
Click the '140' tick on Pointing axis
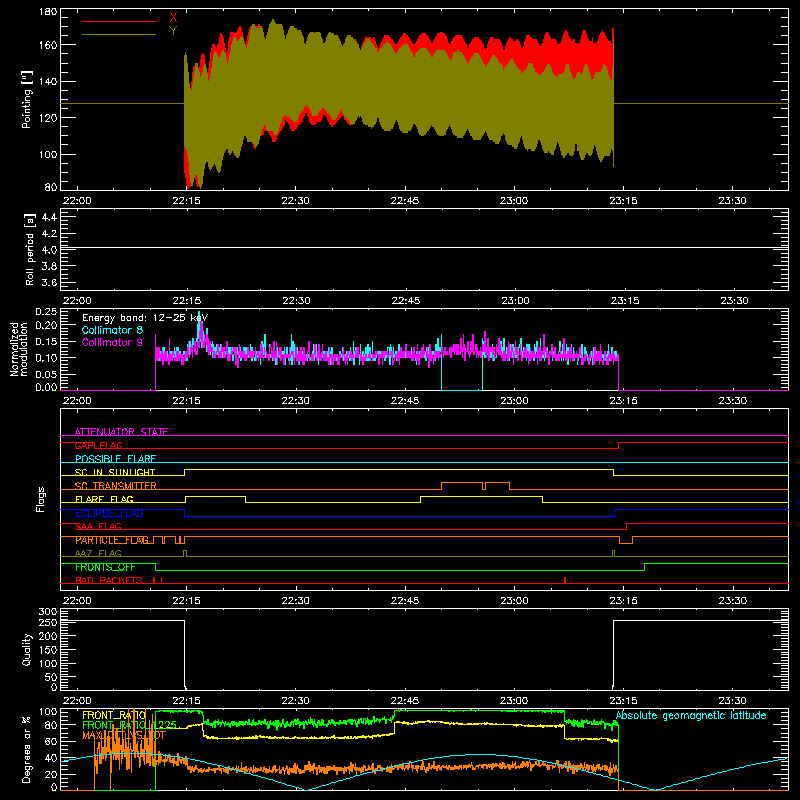tap(48, 82)
